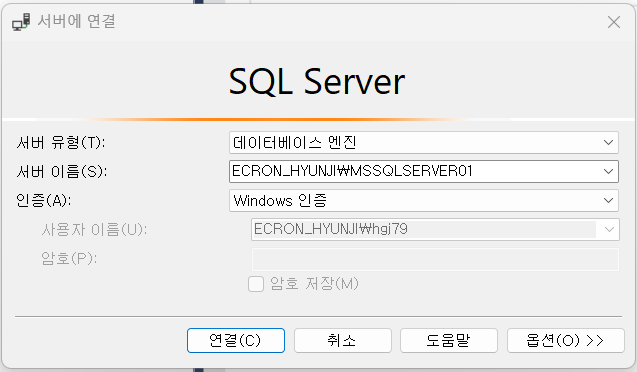Expand the 서버 유형 dropdown arrow
Image resolution: width=637 pixels, height=372 pixels.
(608, 143)
